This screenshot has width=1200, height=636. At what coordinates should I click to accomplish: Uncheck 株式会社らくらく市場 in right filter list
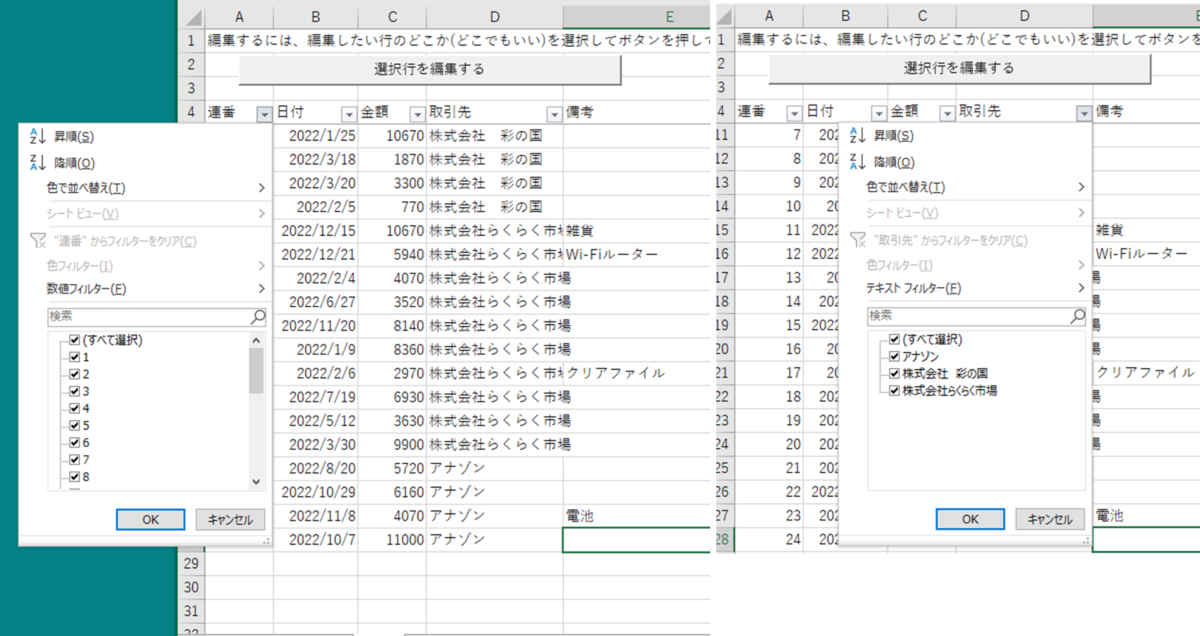point(894,390)
